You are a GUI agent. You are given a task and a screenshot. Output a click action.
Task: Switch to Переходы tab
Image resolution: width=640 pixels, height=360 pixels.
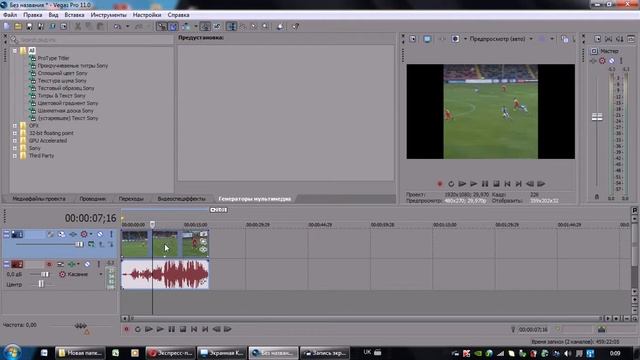(131, 199)
